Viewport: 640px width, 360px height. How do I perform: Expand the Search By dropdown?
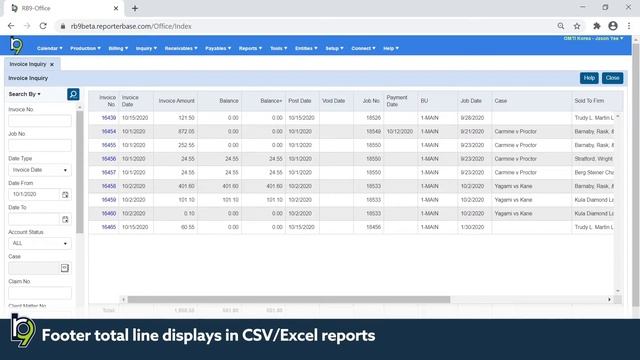(x=24, y=94)
